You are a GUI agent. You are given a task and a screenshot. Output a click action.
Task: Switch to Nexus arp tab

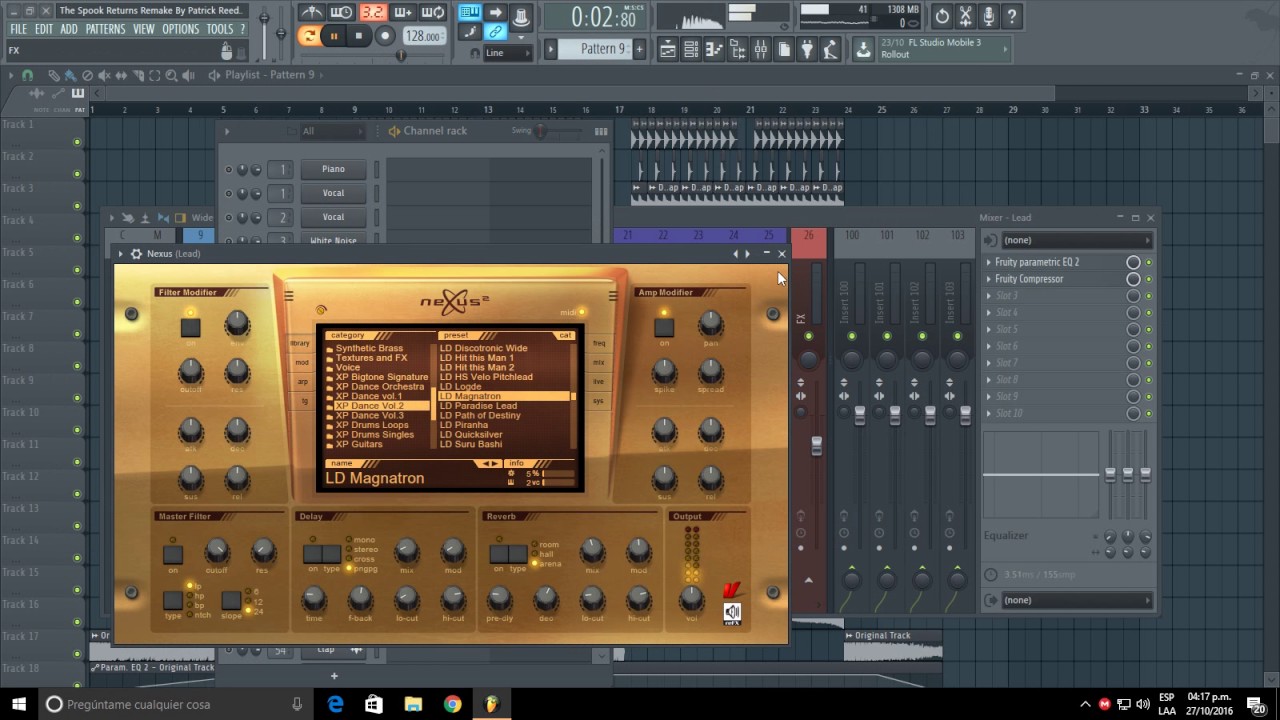click(x=301, y=382)
